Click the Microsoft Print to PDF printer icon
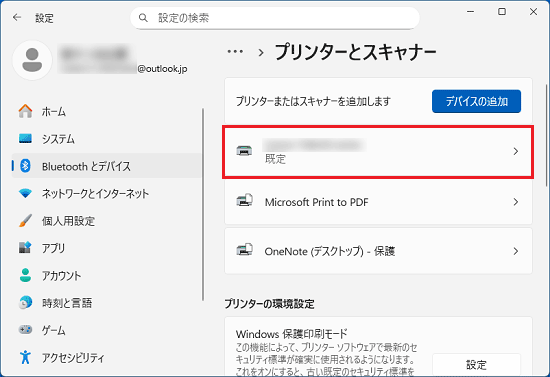Image resolution: width=550 pixels, height=377 pixels. (244, 201)
